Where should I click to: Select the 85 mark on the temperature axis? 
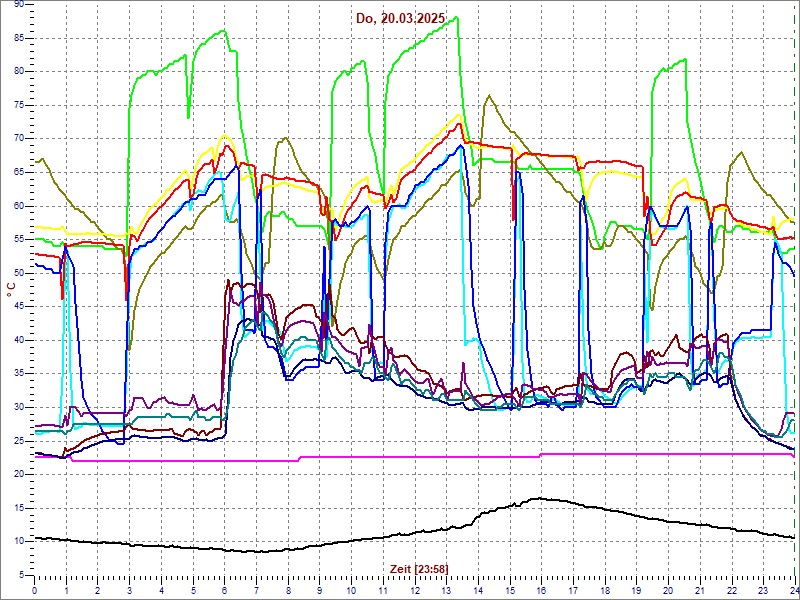point(19,38)
